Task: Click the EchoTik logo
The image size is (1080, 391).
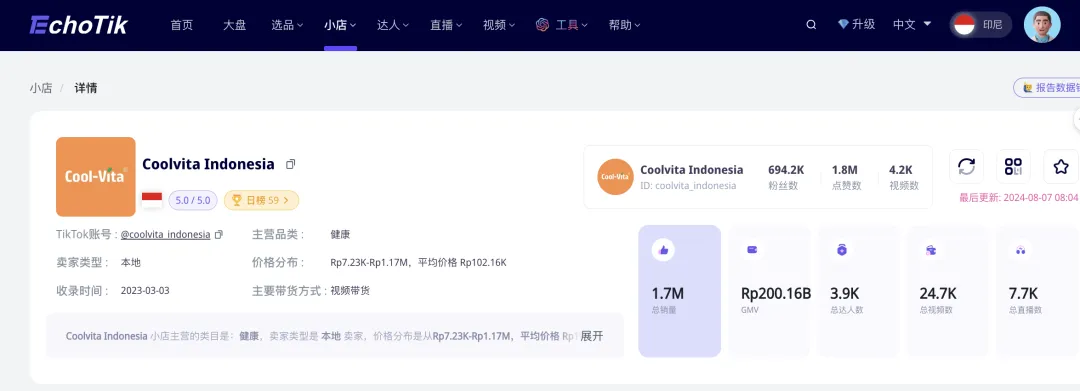Action: click(x=79, y=25)
